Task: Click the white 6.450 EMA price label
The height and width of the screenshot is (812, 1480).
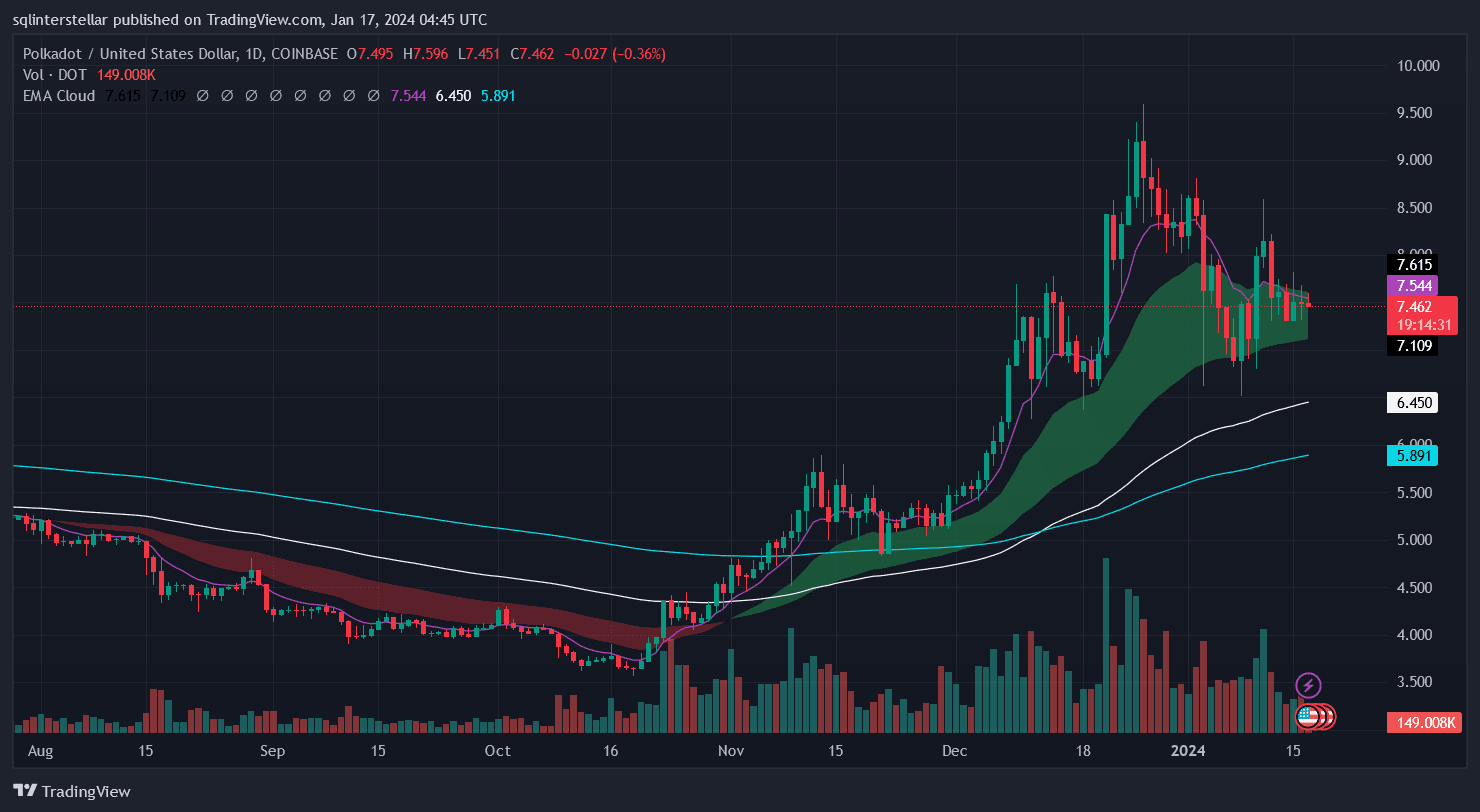Action: 1418,403
